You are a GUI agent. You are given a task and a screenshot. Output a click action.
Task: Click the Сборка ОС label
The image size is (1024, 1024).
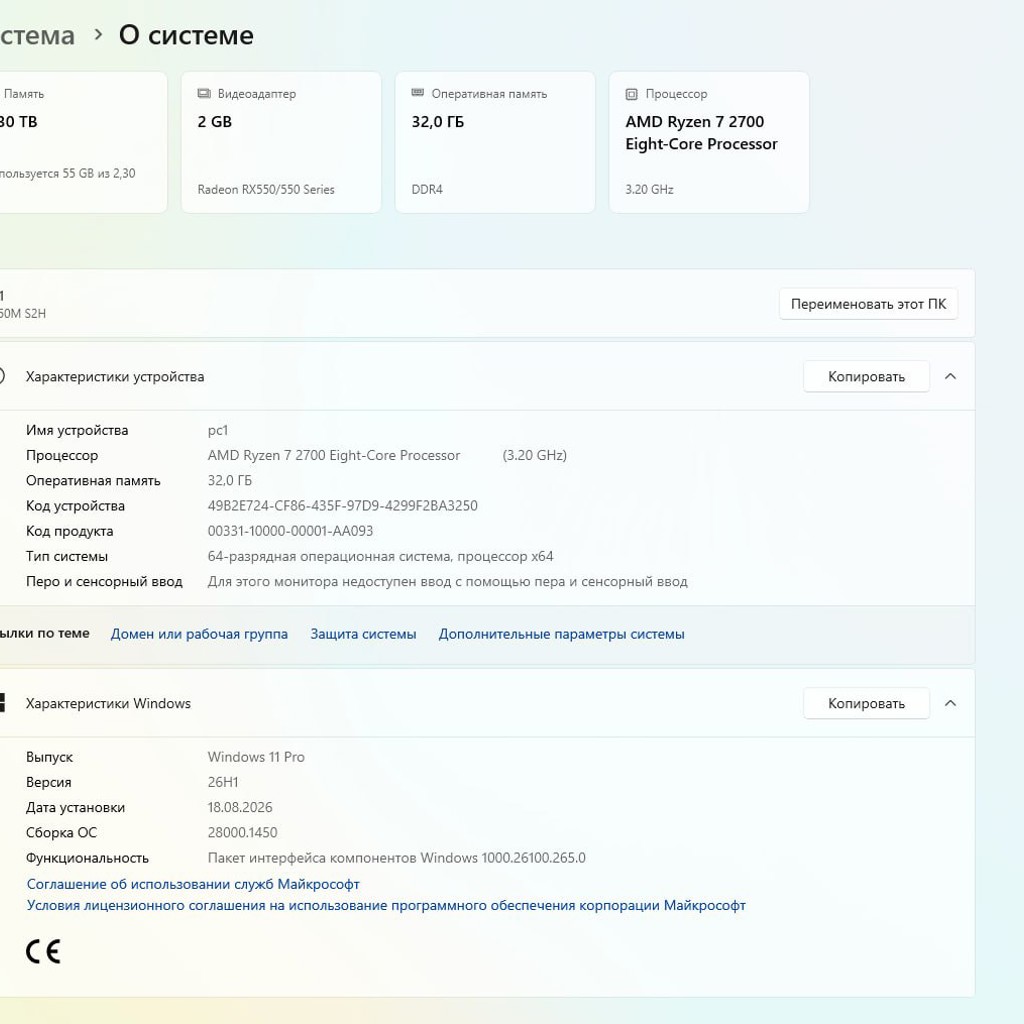[x=61, y=833]
